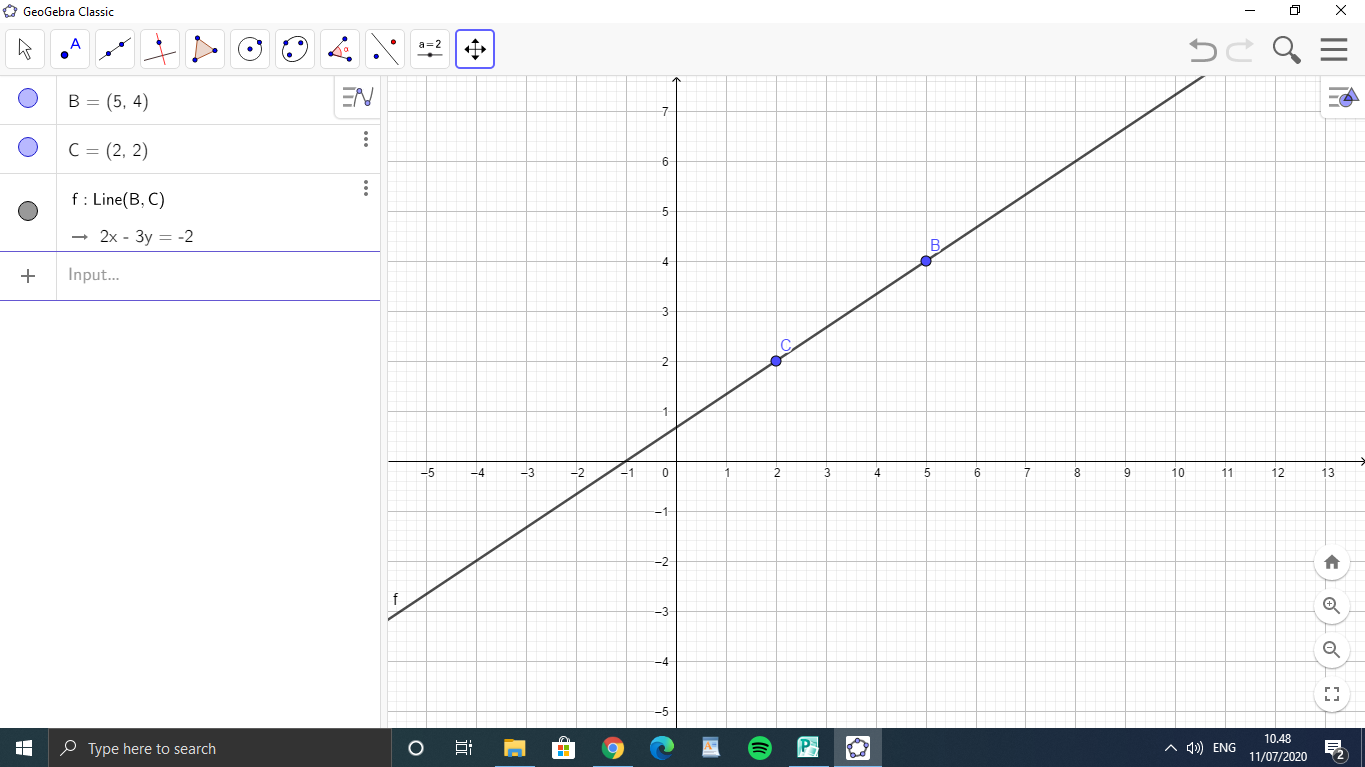
Task: Open Task View on the taskbar
Action: pos(464,748)
